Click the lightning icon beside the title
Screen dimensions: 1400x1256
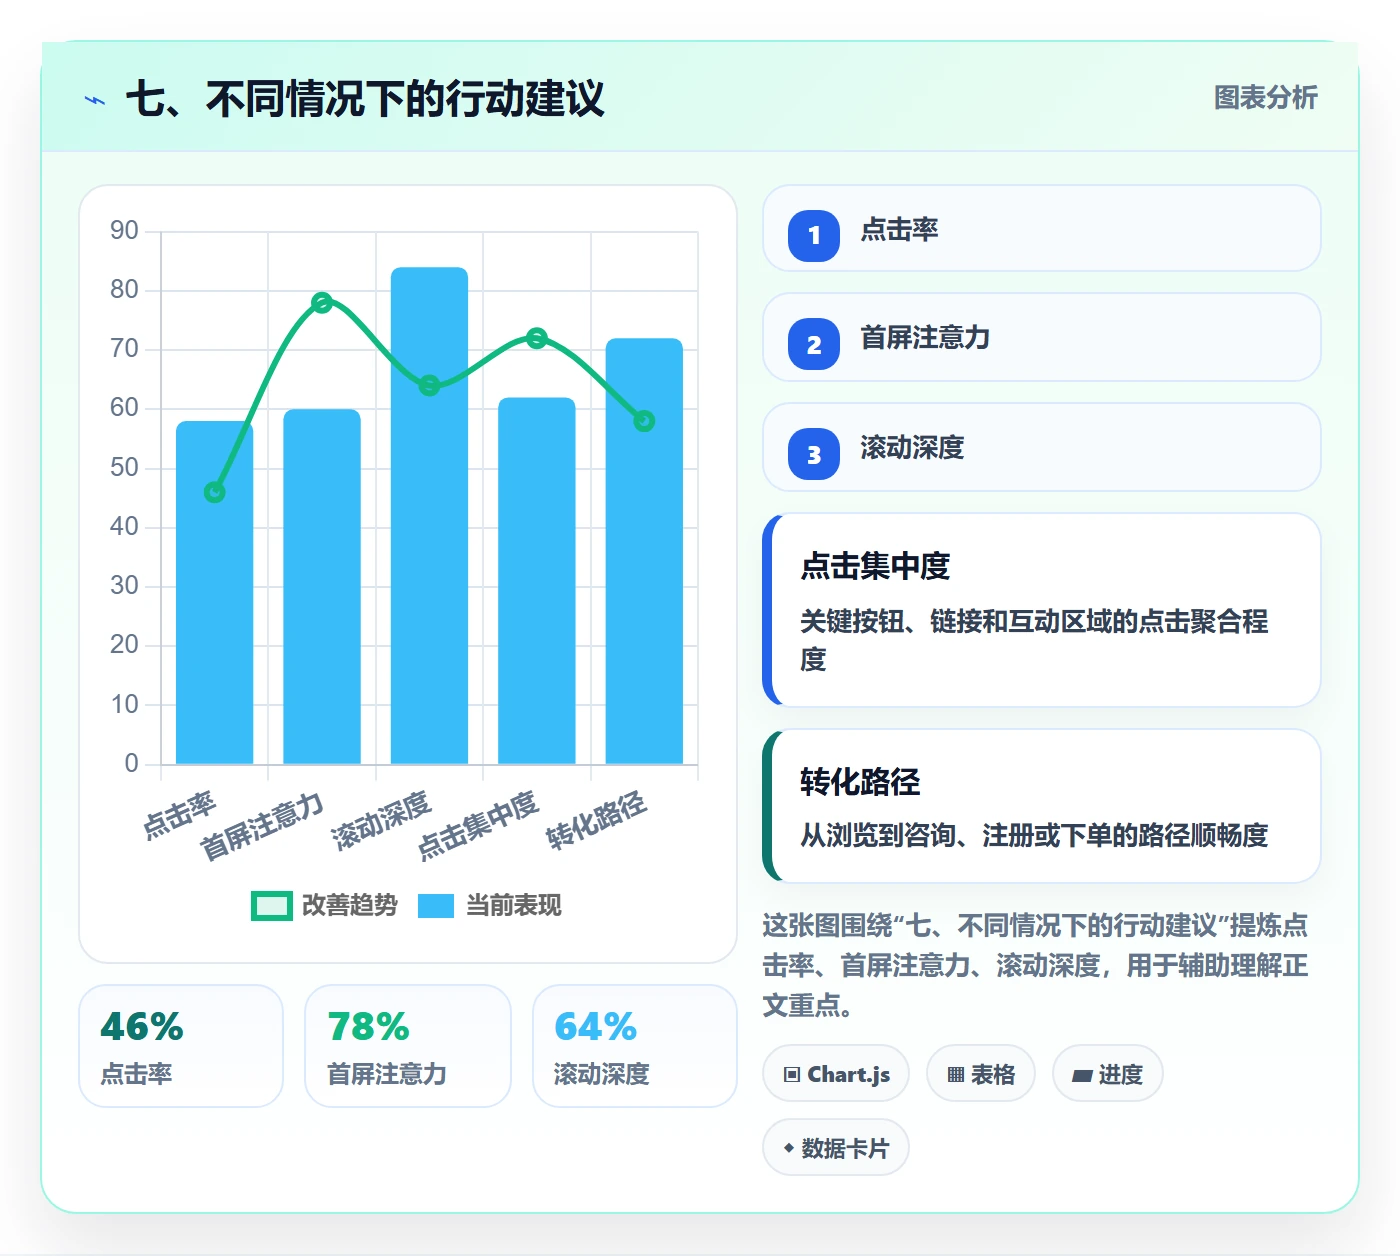[95, 100]
